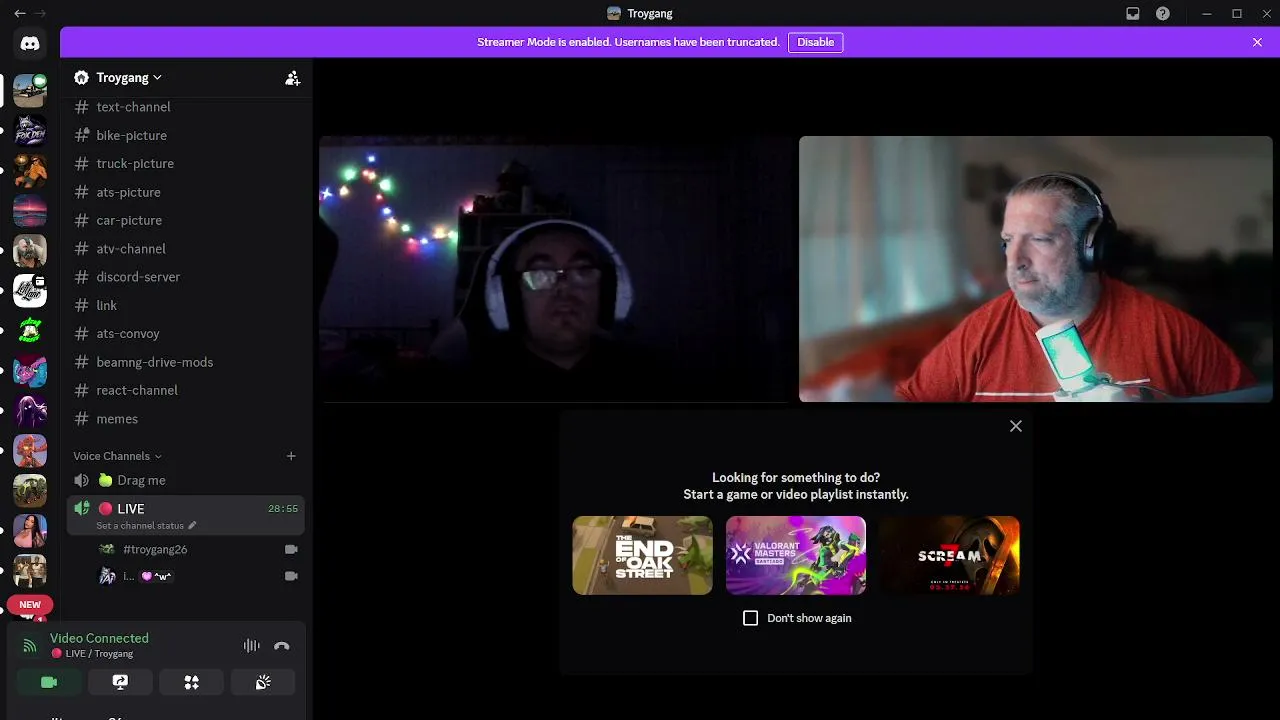Launch The End of Oak Street card
Viewport: 1280px width, 720px height.
pyautogui.click(x=642, y=555)
